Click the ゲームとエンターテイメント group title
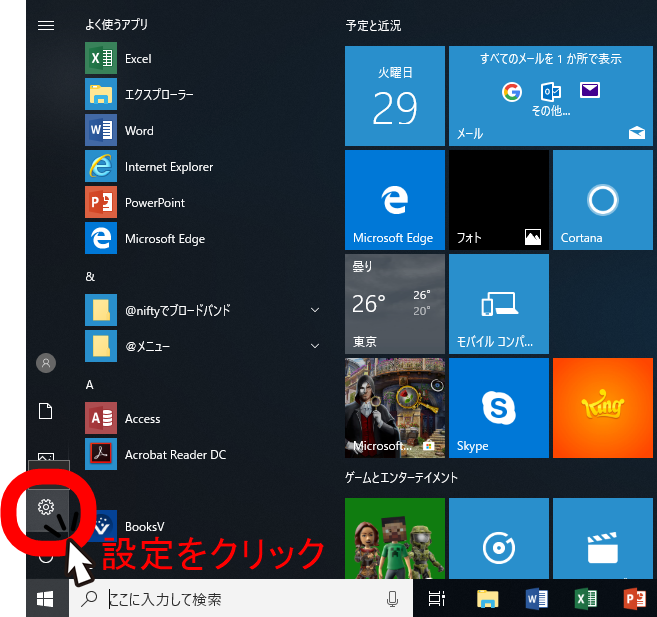Screen dimensions: 657x617 401,477
